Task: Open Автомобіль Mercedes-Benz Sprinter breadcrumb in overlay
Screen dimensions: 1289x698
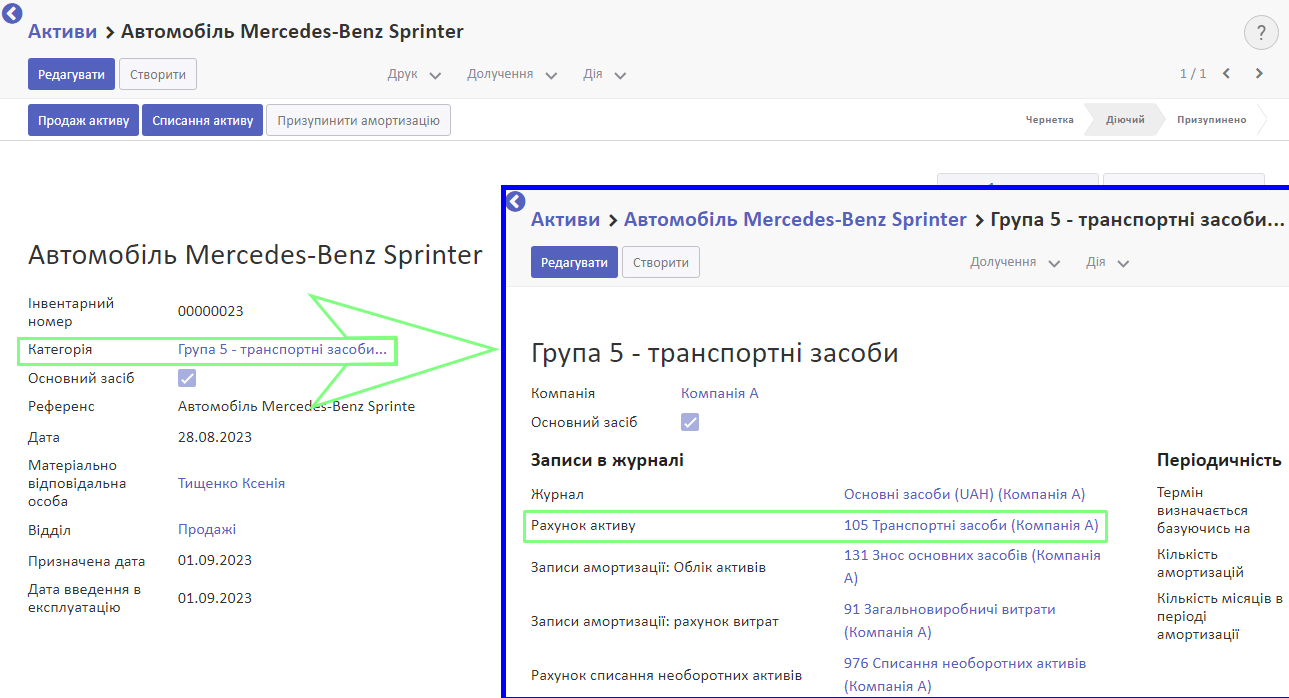Action: [x=796, y=219]
